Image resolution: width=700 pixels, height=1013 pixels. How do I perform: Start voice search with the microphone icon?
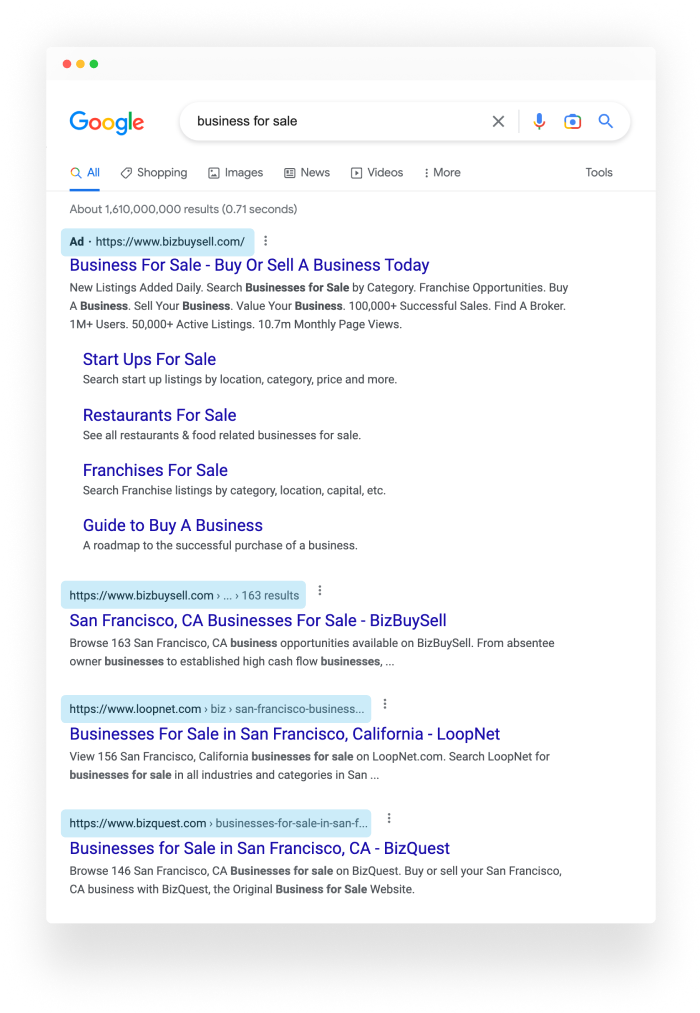pos(539,121)
